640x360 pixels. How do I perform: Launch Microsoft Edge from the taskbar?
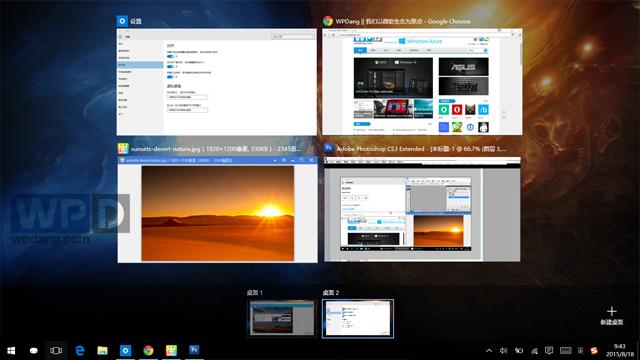80,350
